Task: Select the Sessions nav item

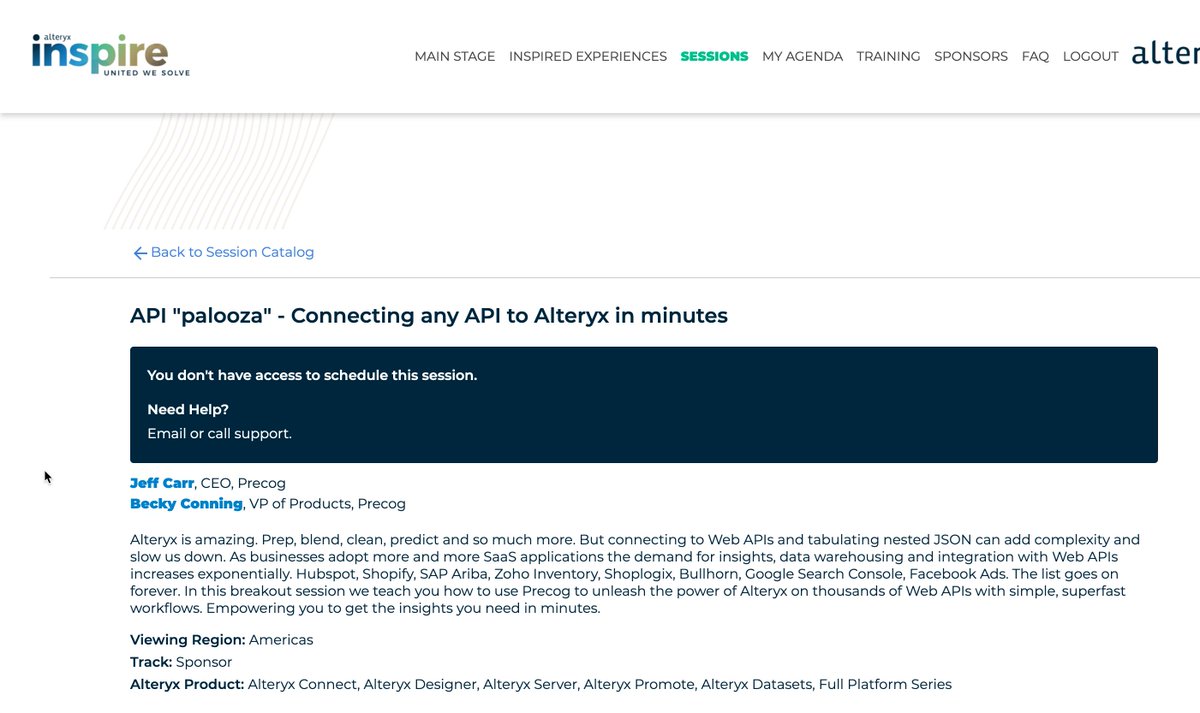Action: pos(714,56)
